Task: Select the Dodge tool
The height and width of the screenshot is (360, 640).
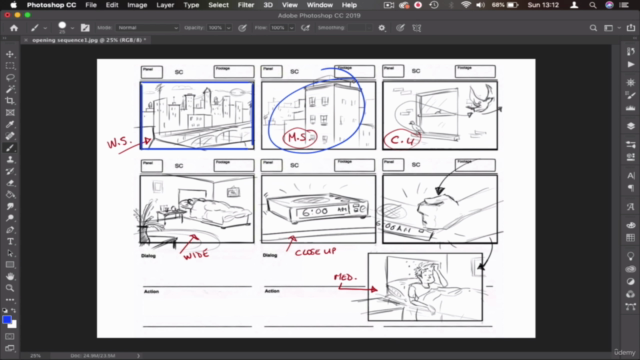Action: [10, 218]
